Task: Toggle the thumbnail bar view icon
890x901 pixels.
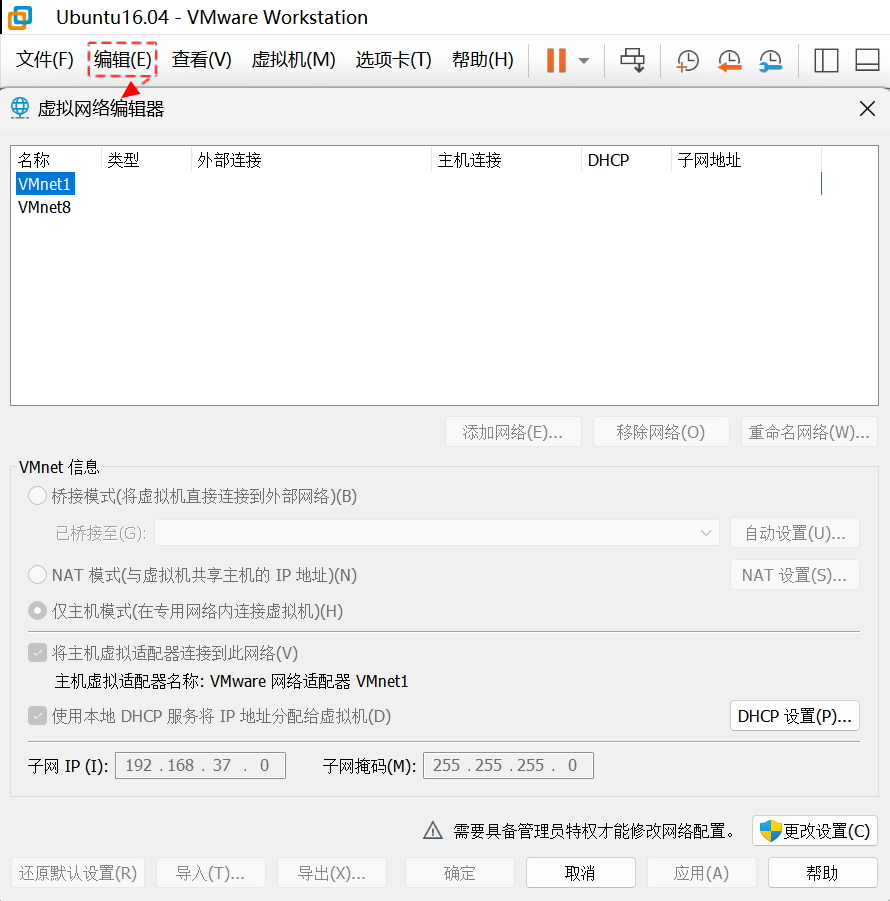Action: [867, 60]
